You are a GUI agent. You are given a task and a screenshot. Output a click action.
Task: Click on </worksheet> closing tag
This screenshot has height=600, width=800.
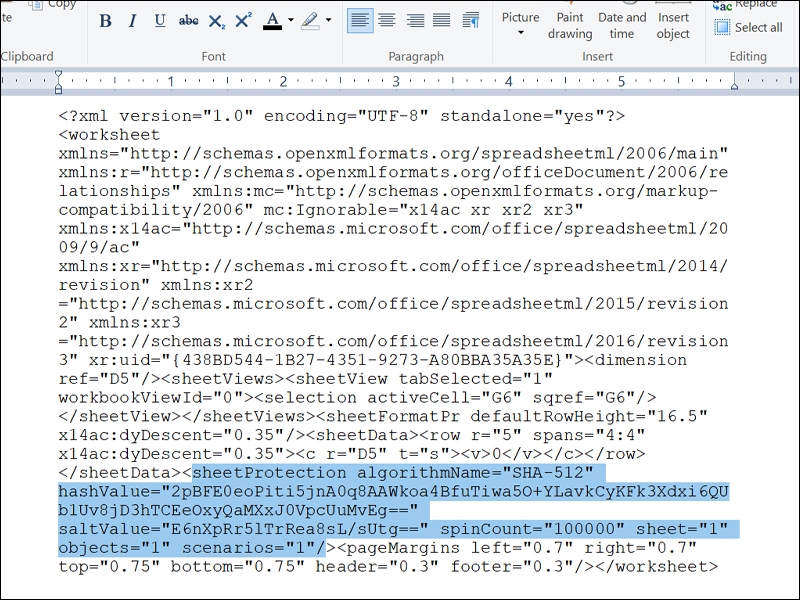pos(657,567)
